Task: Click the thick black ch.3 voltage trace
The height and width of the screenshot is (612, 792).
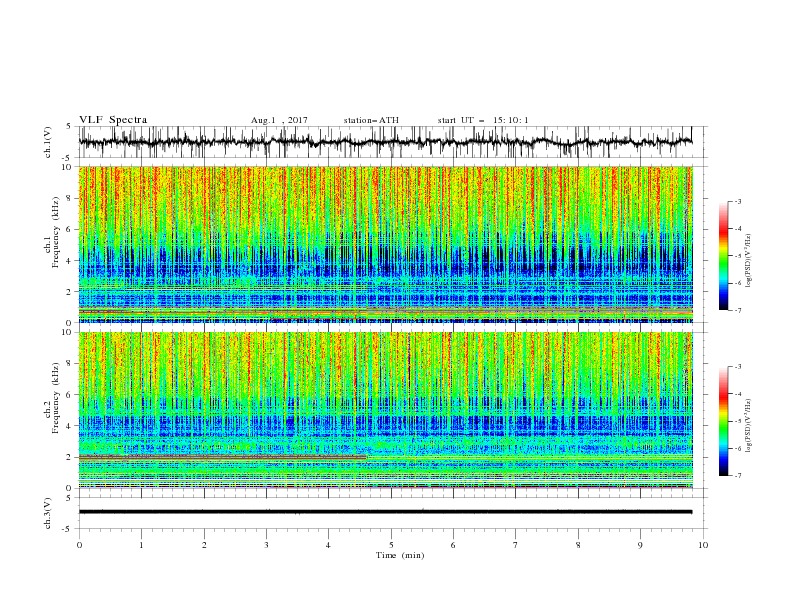Action: click(x=385, y=512)
